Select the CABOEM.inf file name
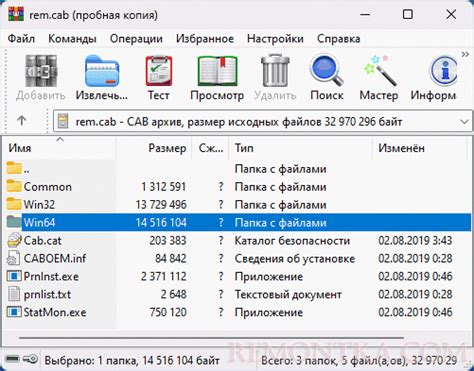Screen dimensions: 474x371 tap(55, 259)
